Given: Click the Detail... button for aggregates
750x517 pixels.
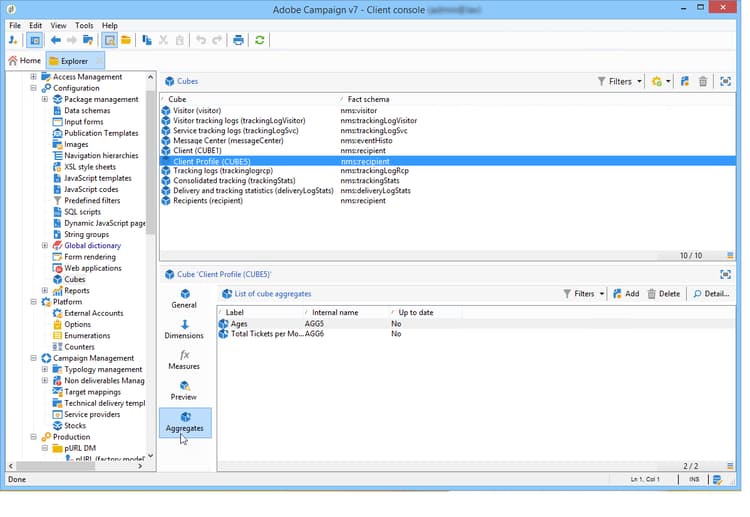Looking at the screenshot, I should pos(711,294).
